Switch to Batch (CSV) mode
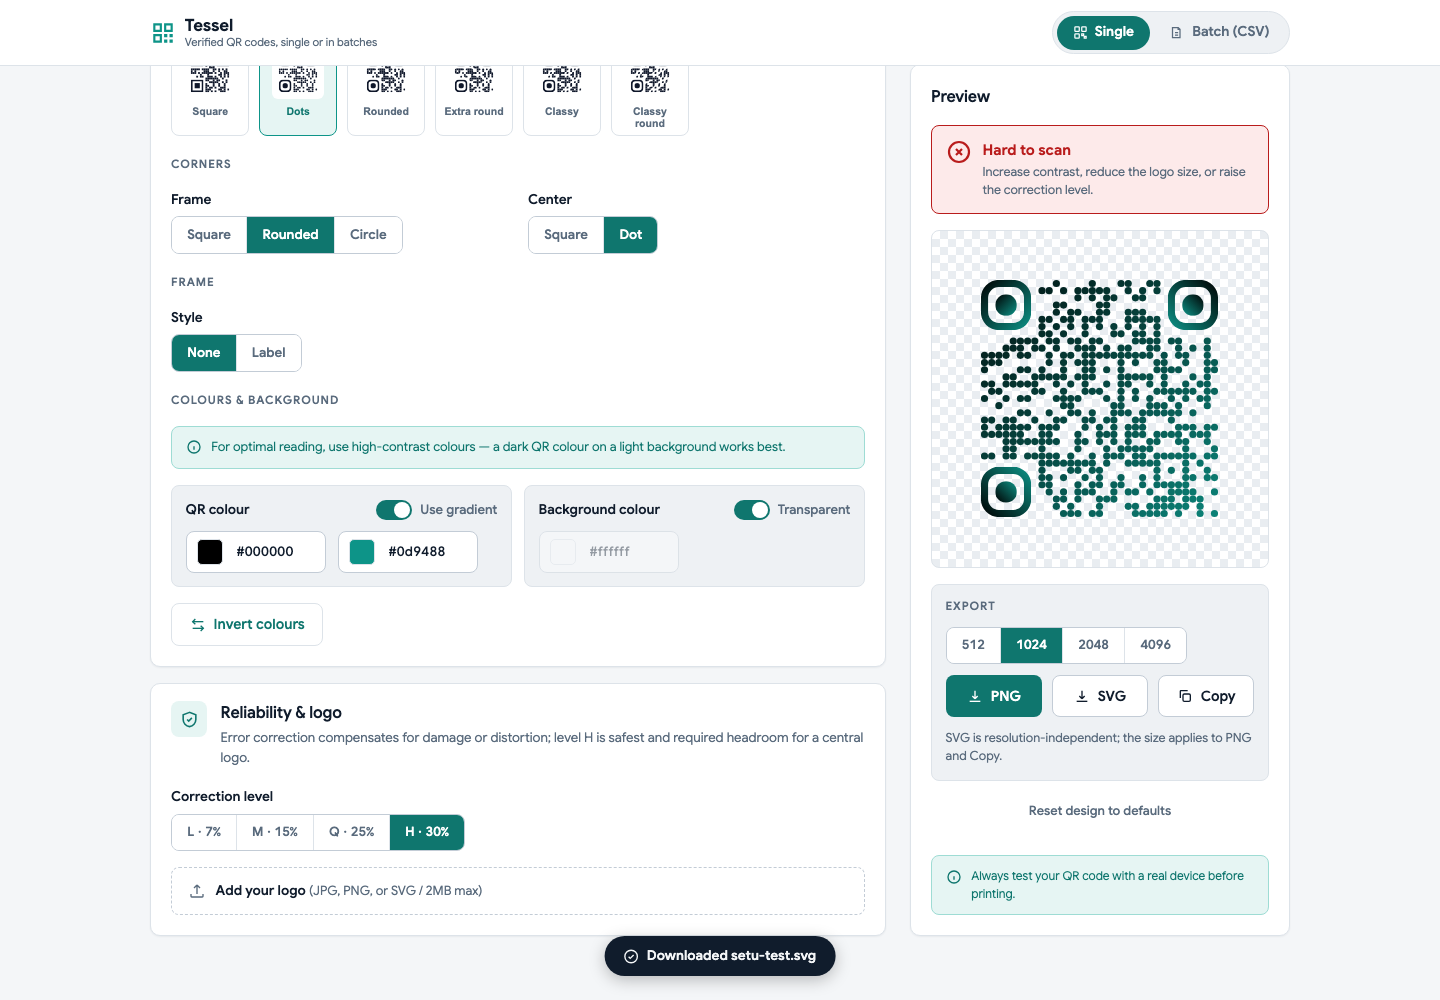Image resolution: width=1440 pixels, height=1000 pixels. coord(1220,32)
